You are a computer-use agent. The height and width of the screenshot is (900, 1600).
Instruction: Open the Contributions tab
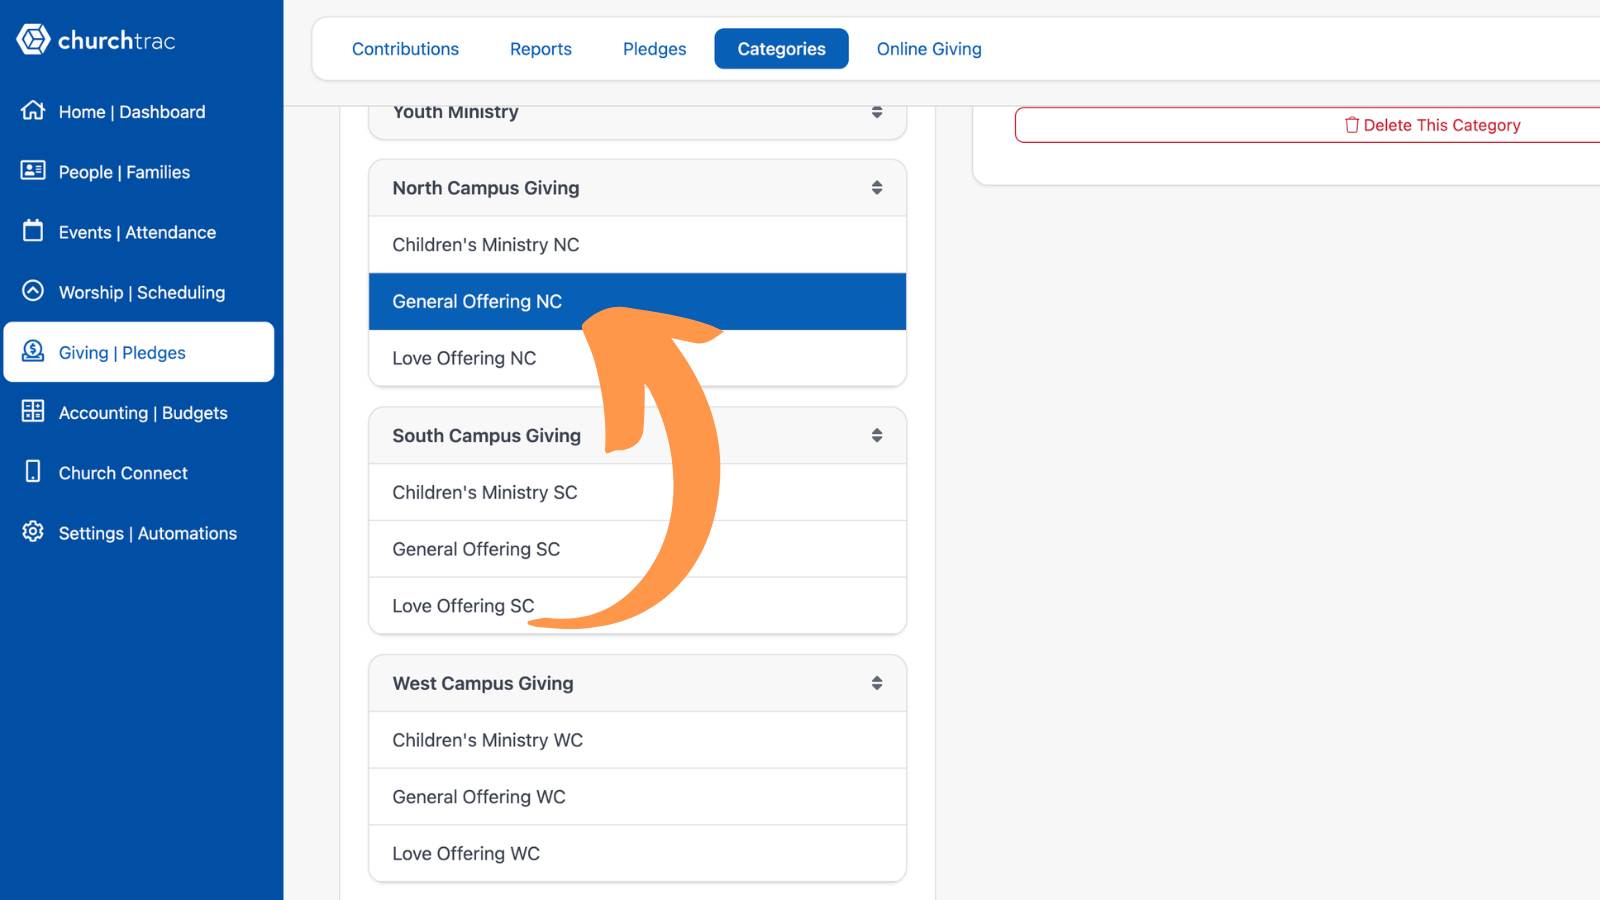click(405, 49)
